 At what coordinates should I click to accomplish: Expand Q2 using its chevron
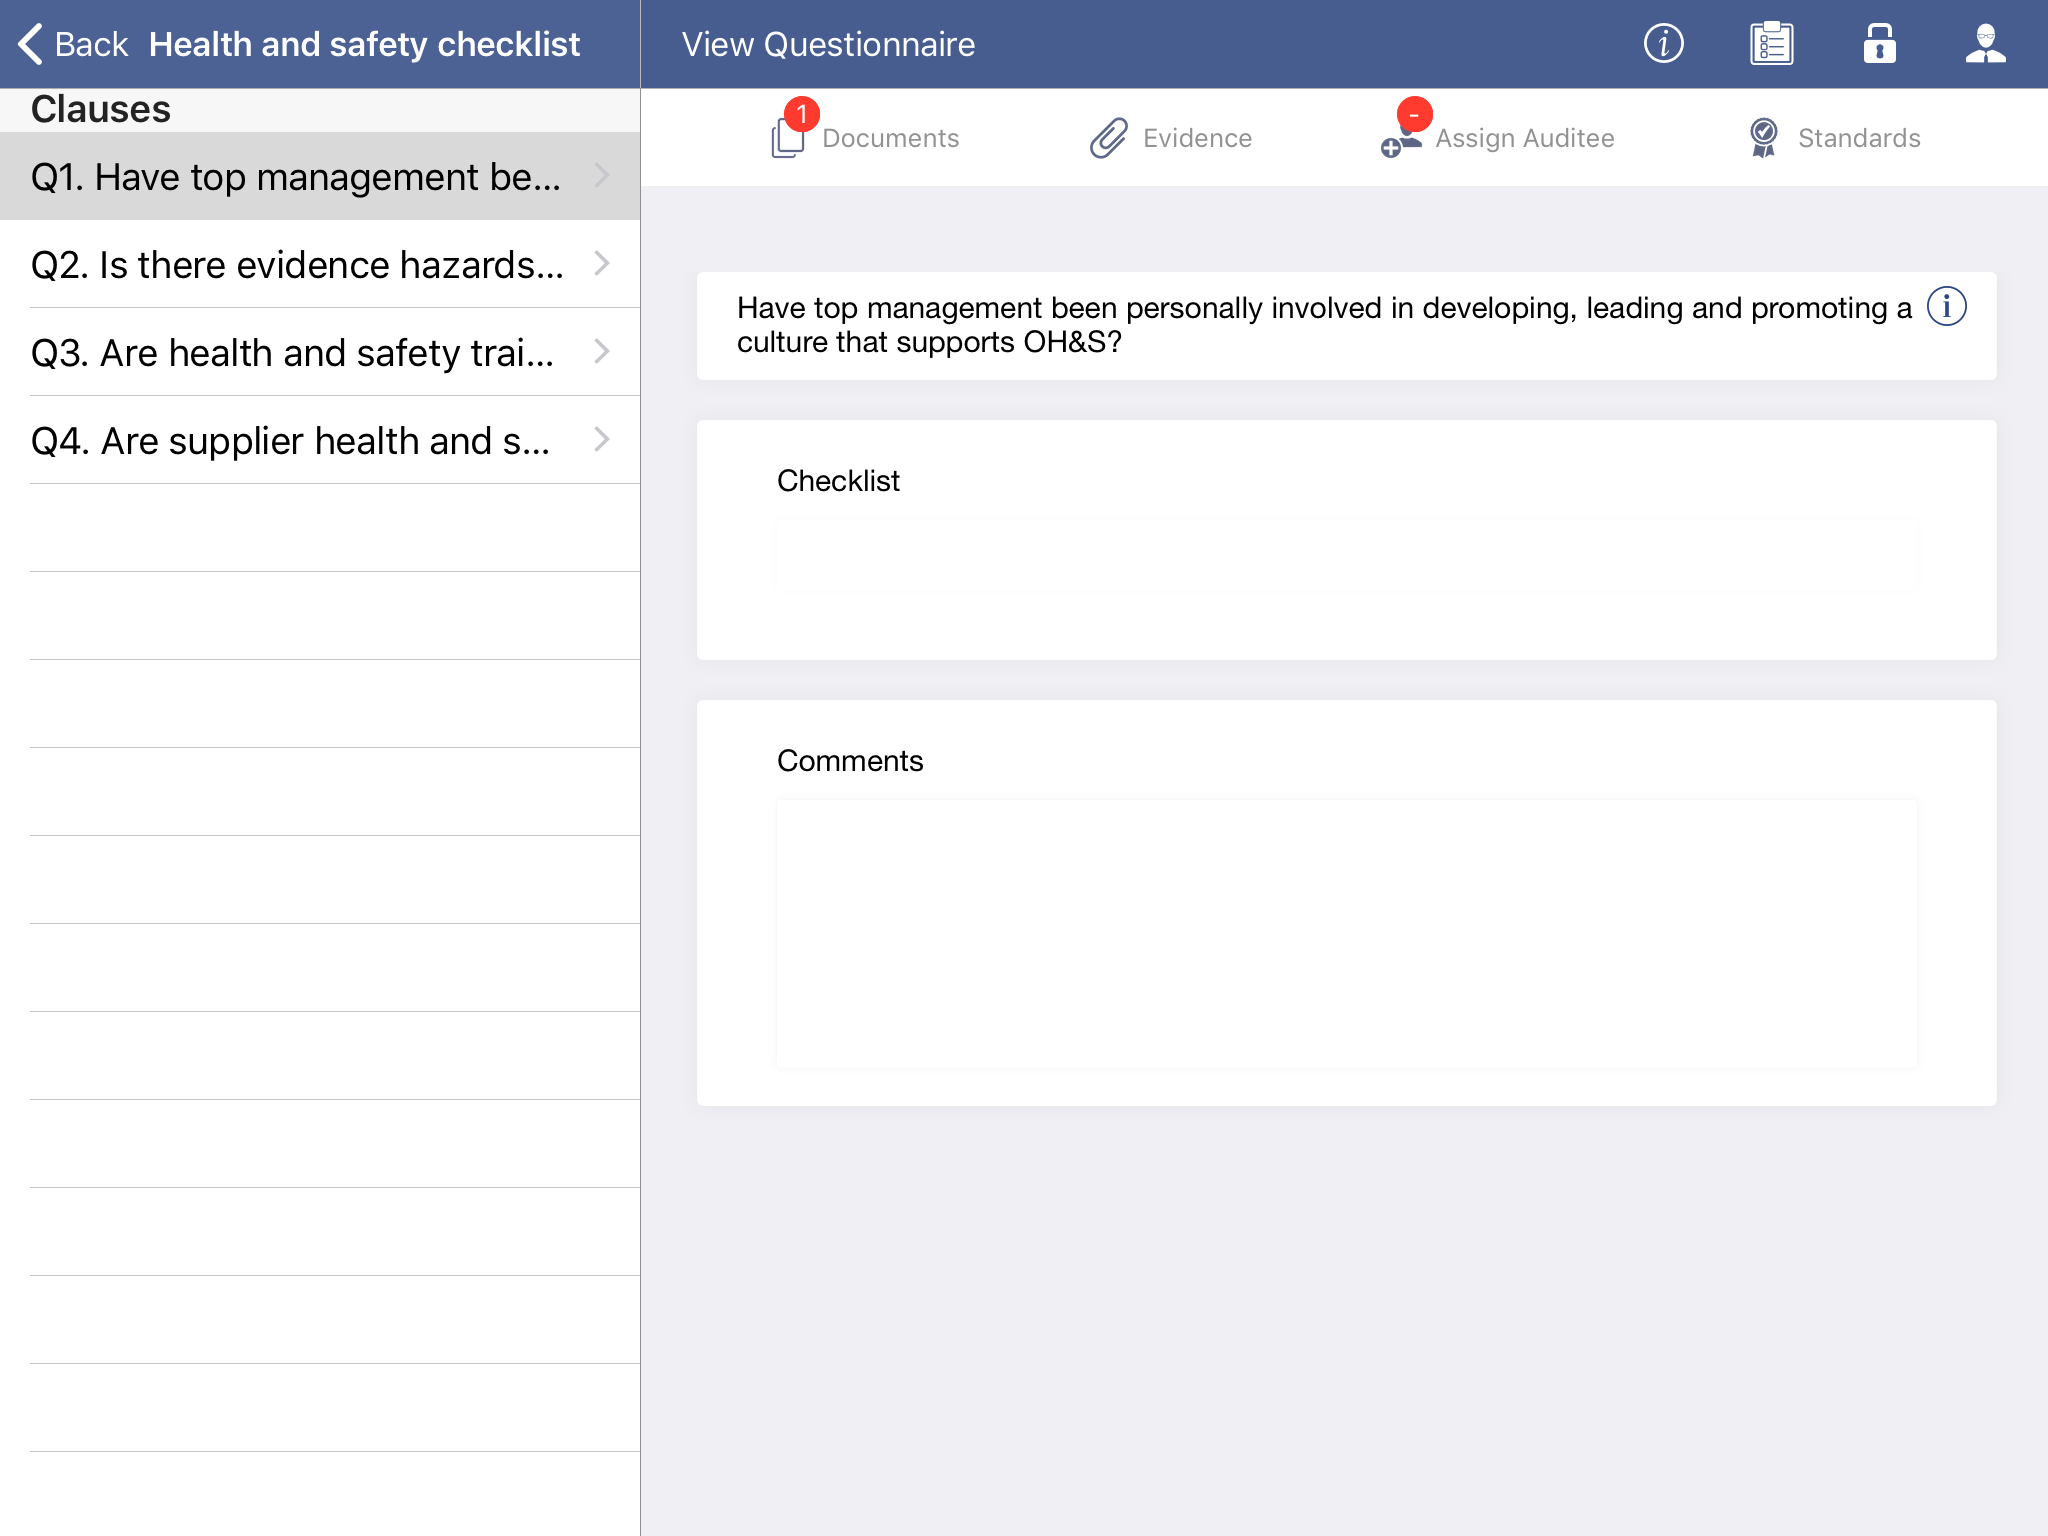tap(602, 264)
